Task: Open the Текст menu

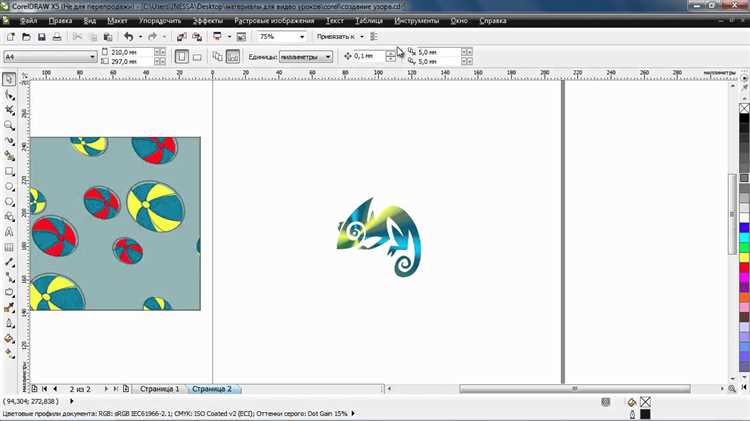Action: click(334, 21)
